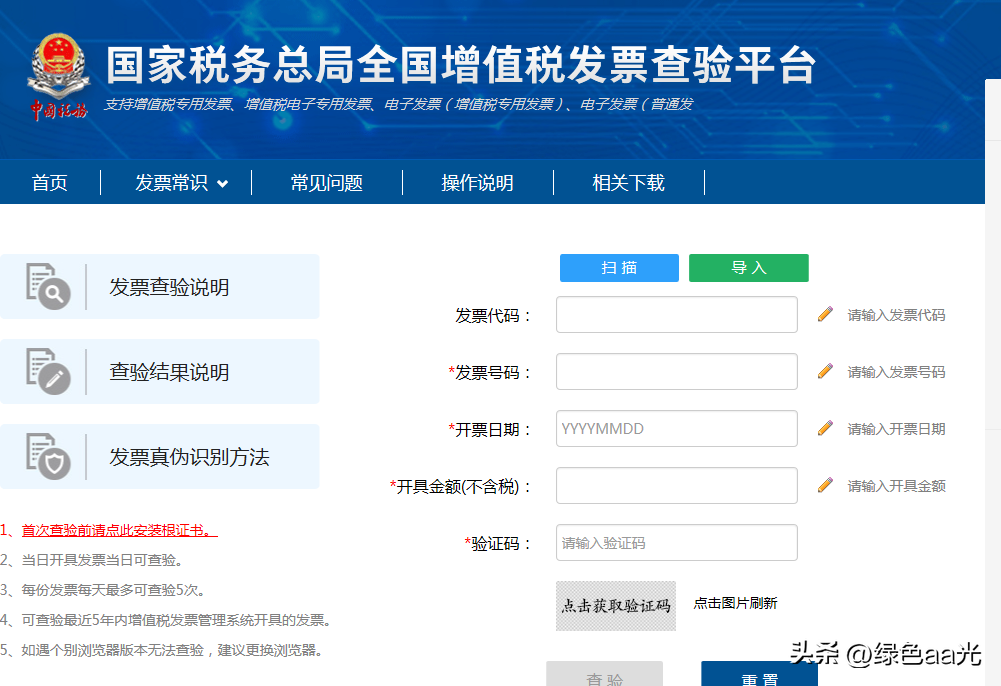
Task: Select the pencil icon next to 开票日期
Action: click(824, 428)
